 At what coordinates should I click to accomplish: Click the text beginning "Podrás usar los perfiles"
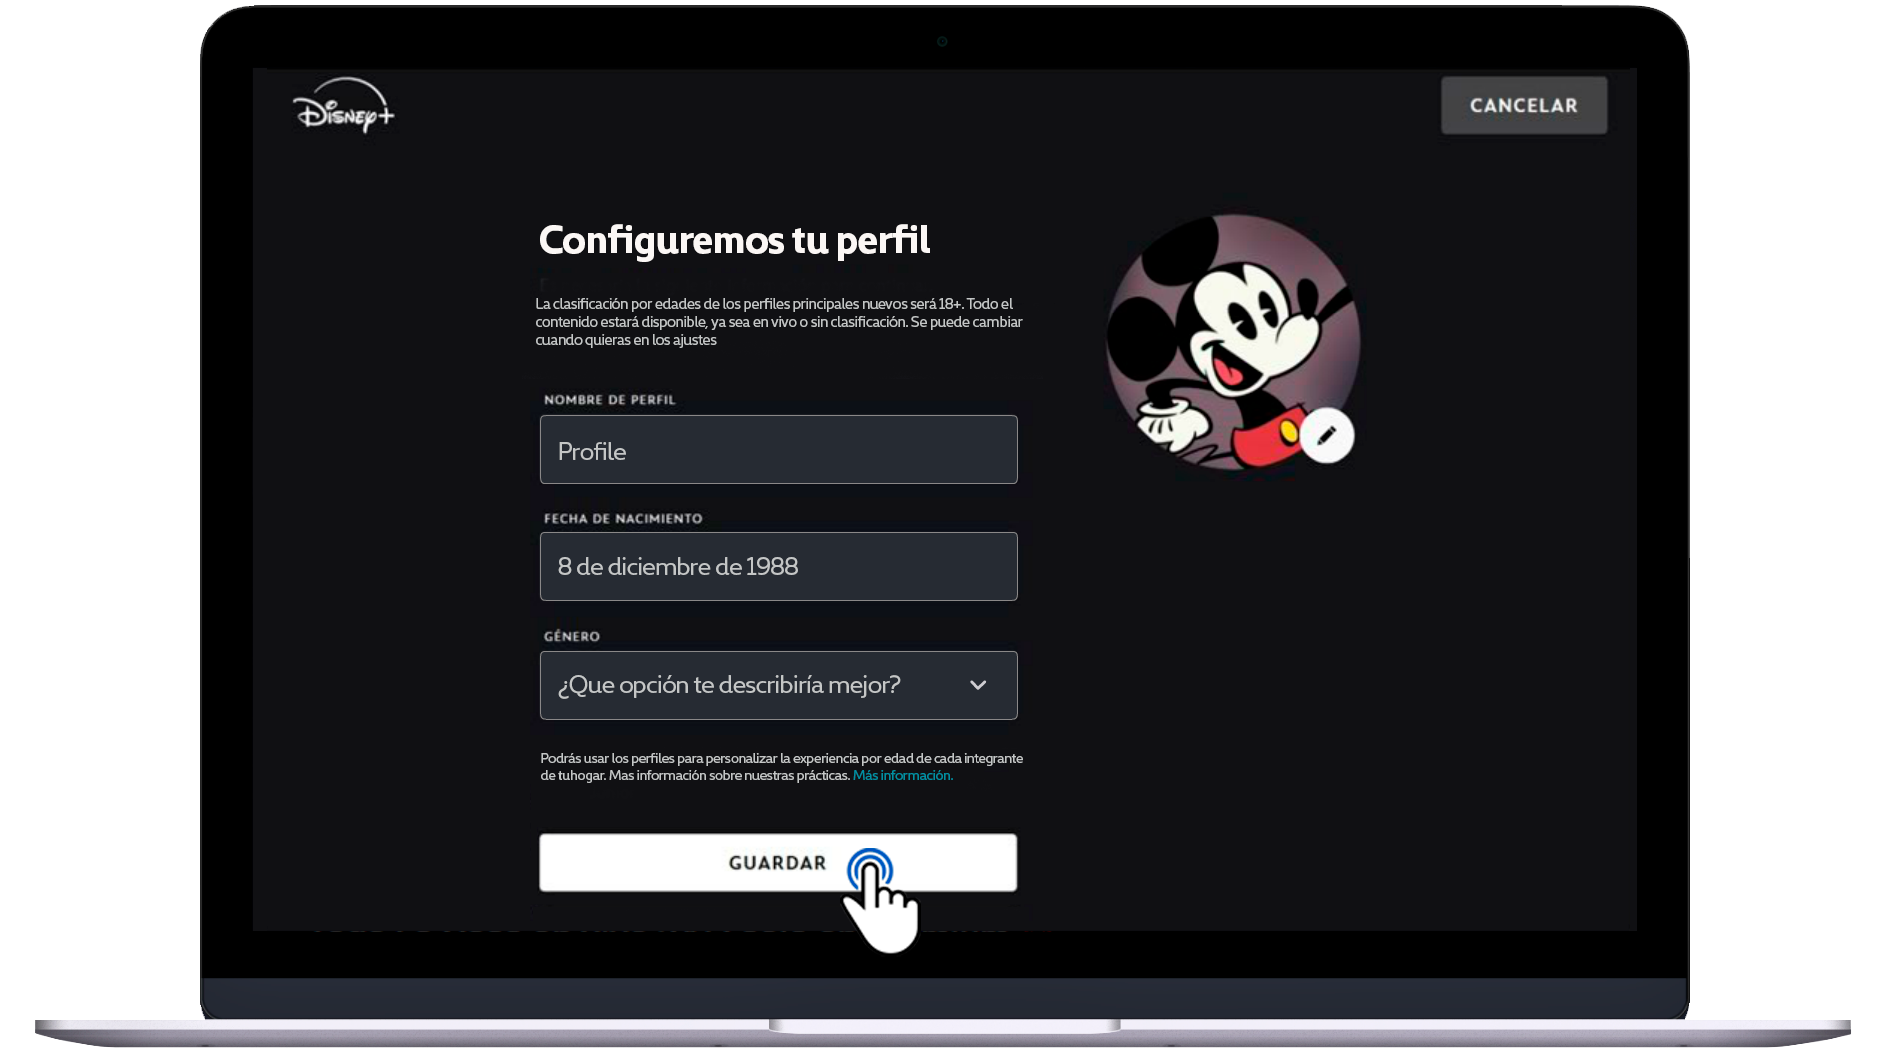tap(781, 767)
